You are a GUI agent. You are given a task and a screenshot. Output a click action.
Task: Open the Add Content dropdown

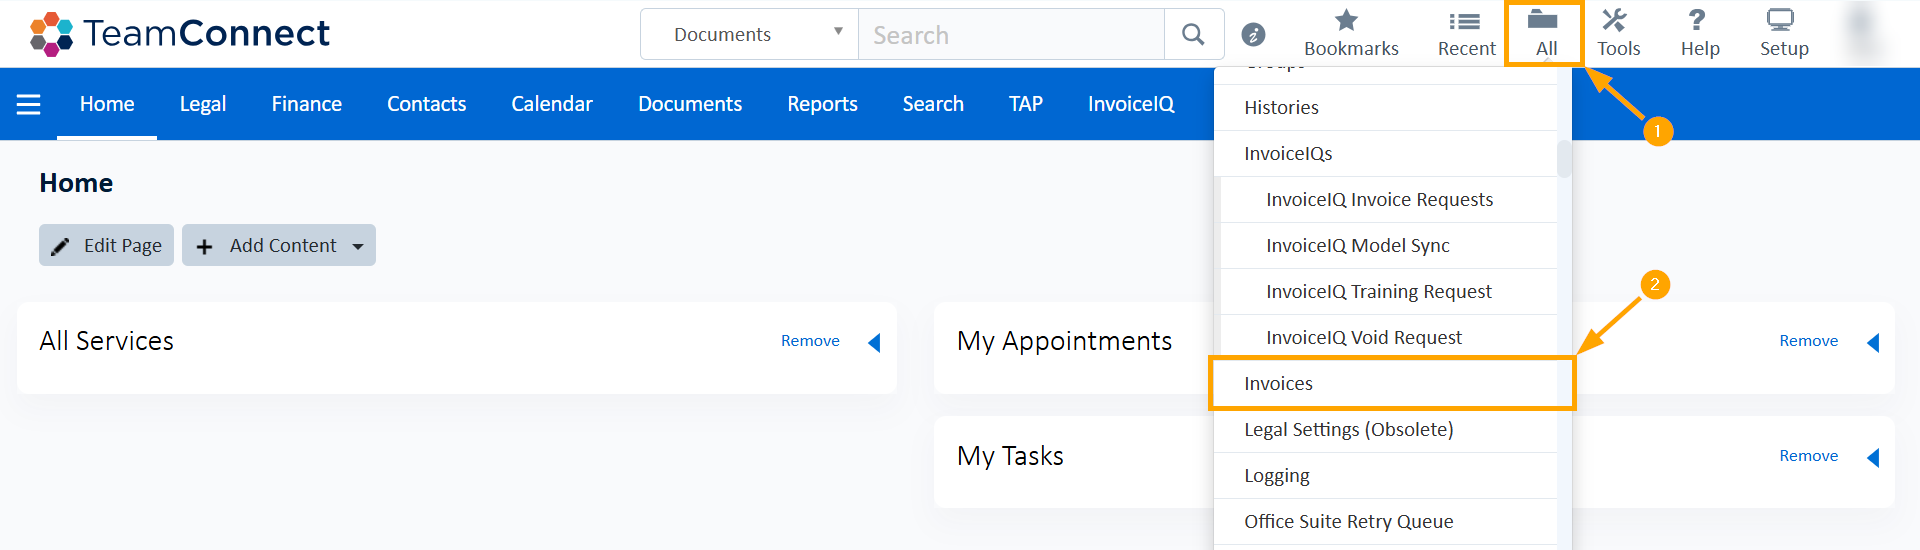click(x=279, y=246)
